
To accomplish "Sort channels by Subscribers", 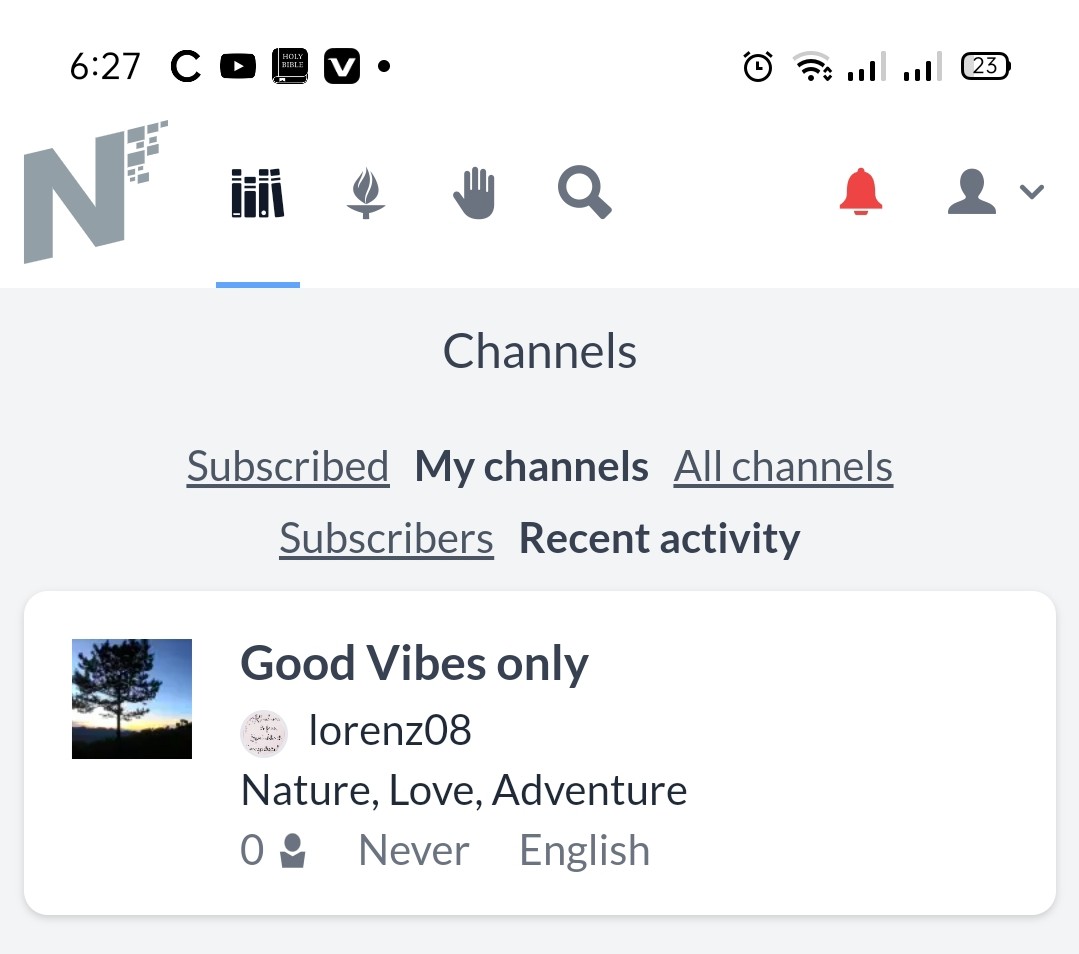I will (x=386, y=538).
